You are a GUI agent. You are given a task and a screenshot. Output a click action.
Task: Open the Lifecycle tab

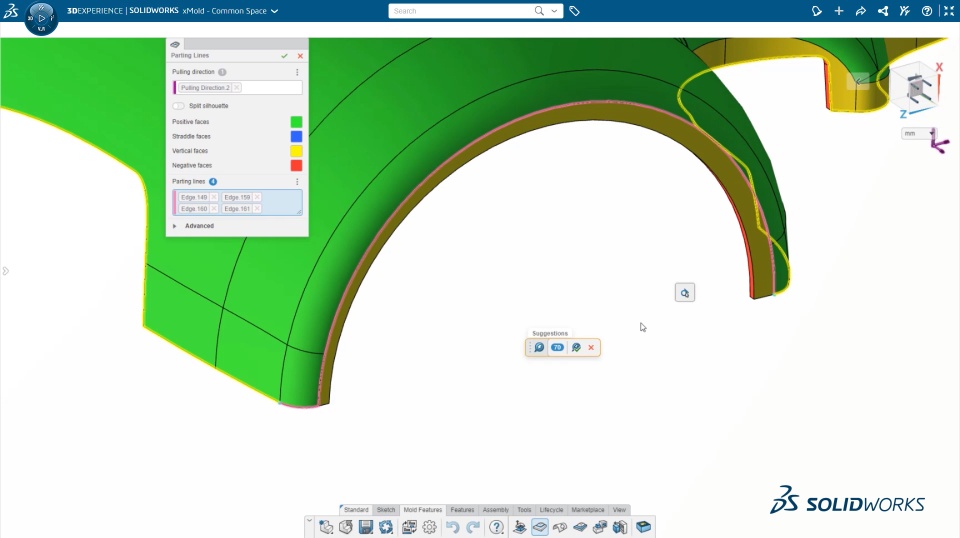pyautogui.click(x=551, y=510)
